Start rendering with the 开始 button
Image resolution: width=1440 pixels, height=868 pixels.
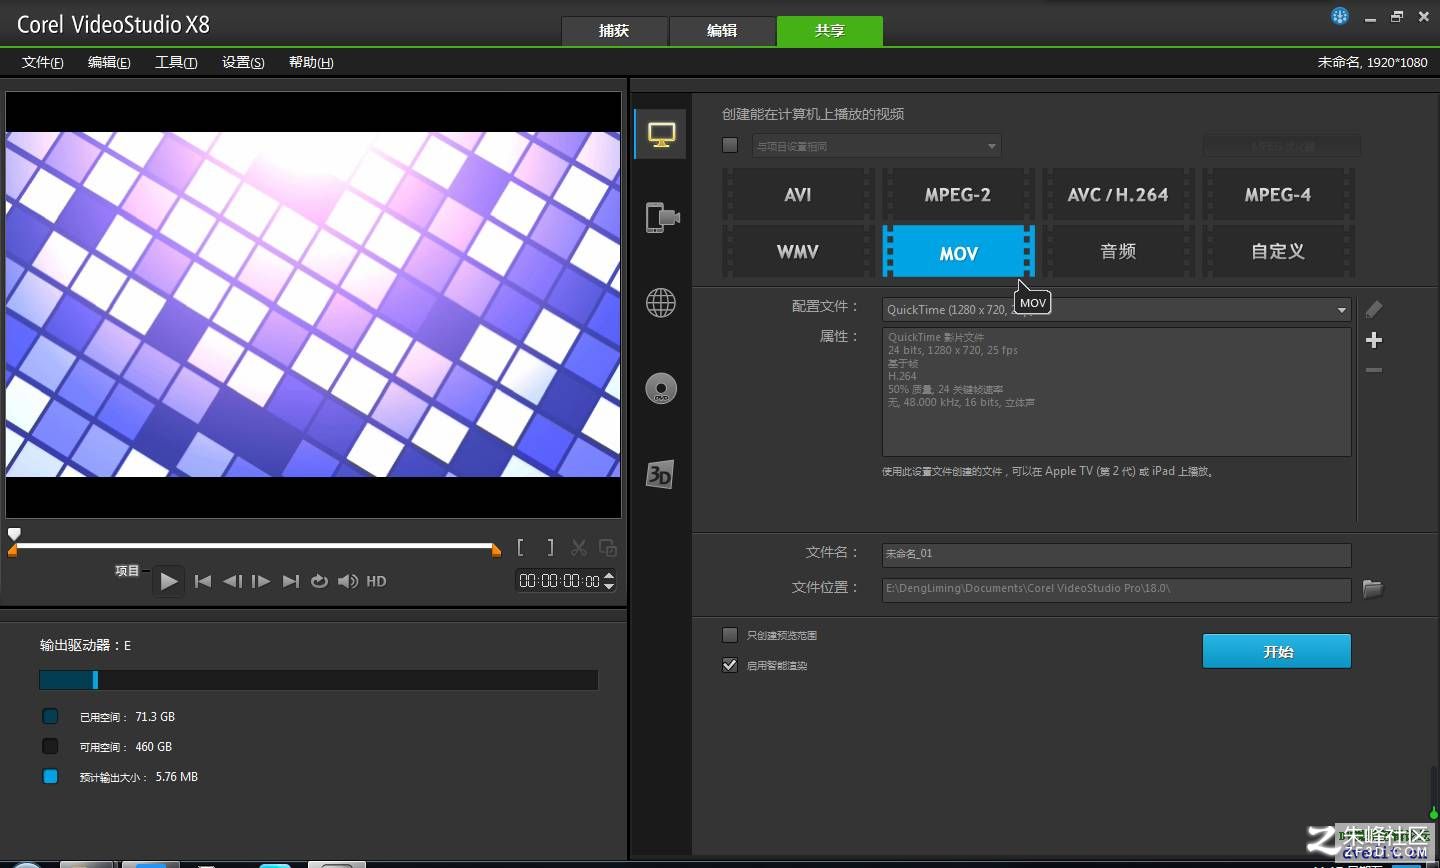tap(1277, 651)
